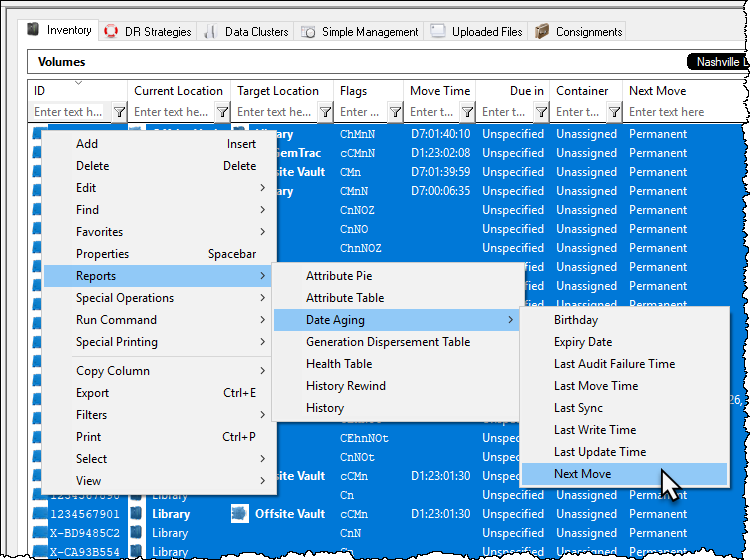Expand the Copy Column submenu arrow
The image size is (750, 560).
pos(263,371)
